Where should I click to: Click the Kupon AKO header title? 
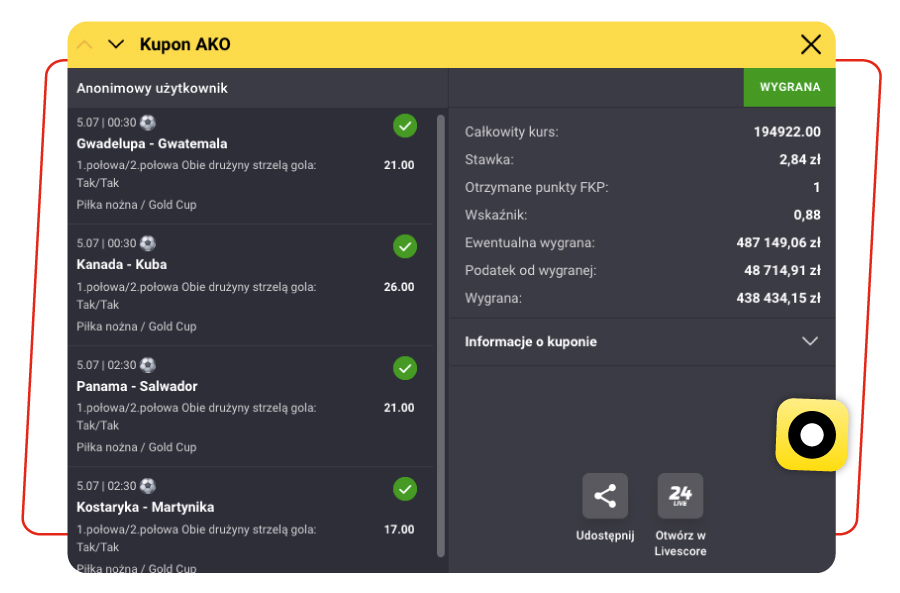pyautogui.click(x=185, y=44)
